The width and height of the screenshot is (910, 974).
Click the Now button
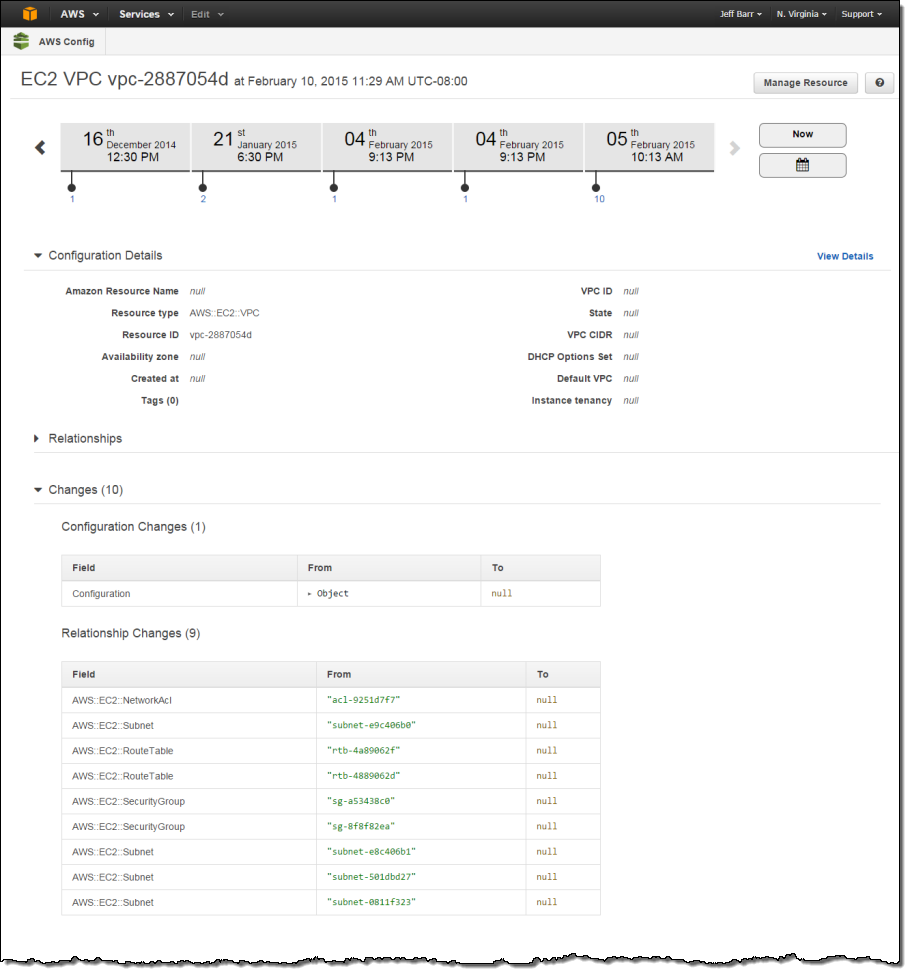[x=802, y=134]
